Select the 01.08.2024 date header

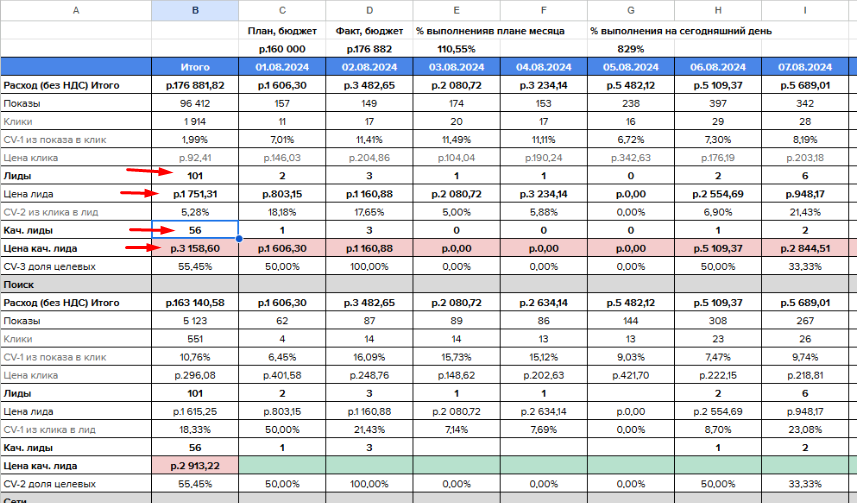(x=282, y=67)
